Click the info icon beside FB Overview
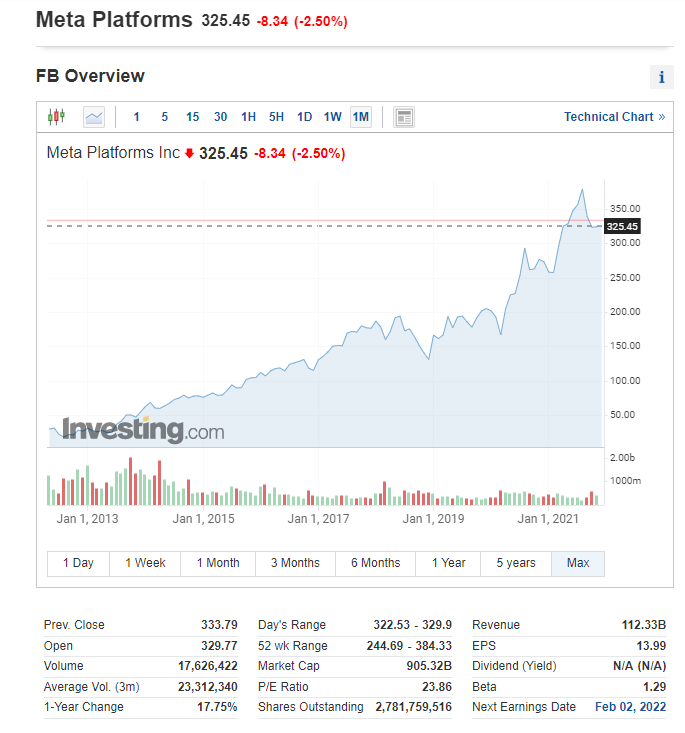Image resolution: width=685 pixels, height=733 pixels. click(661, 77)
